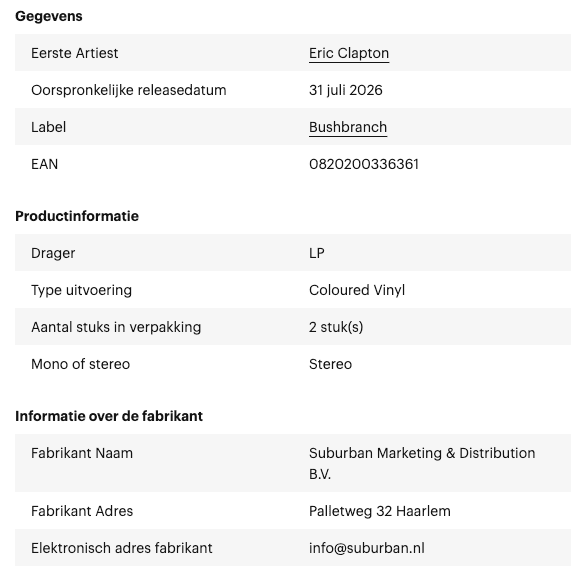Click the Label row name
Viewport: 580px width, 584px height.
point(48,127)
